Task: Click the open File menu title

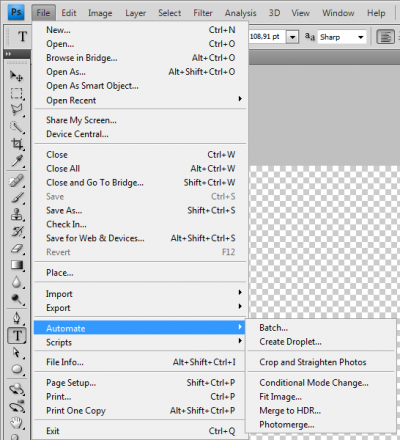Action: [x=43, y=13]
